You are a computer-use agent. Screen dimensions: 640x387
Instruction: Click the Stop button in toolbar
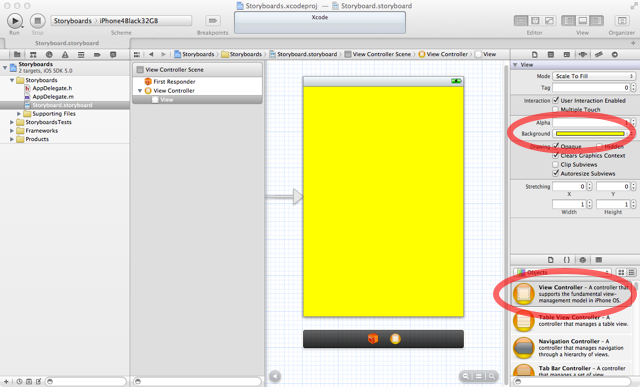(38, 20)
